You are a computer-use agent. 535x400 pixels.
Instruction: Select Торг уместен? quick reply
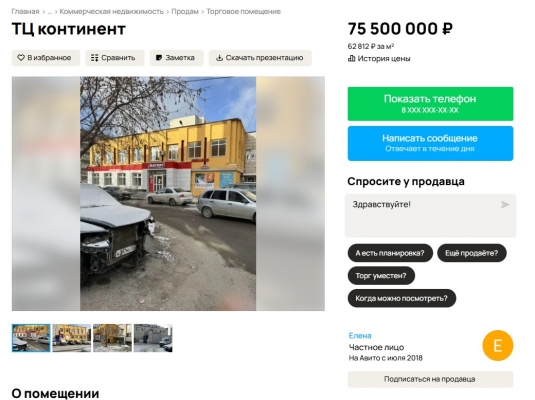coord(381,275)
